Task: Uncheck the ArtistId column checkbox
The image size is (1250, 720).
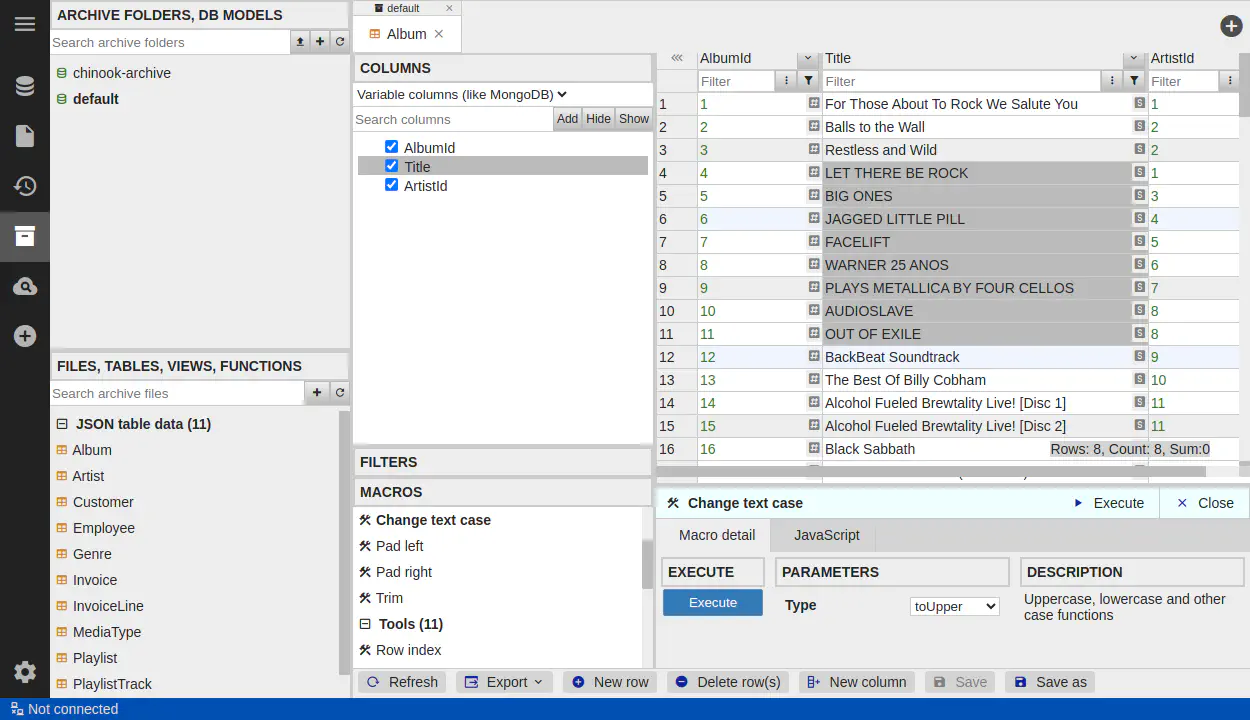Action: 391,185
